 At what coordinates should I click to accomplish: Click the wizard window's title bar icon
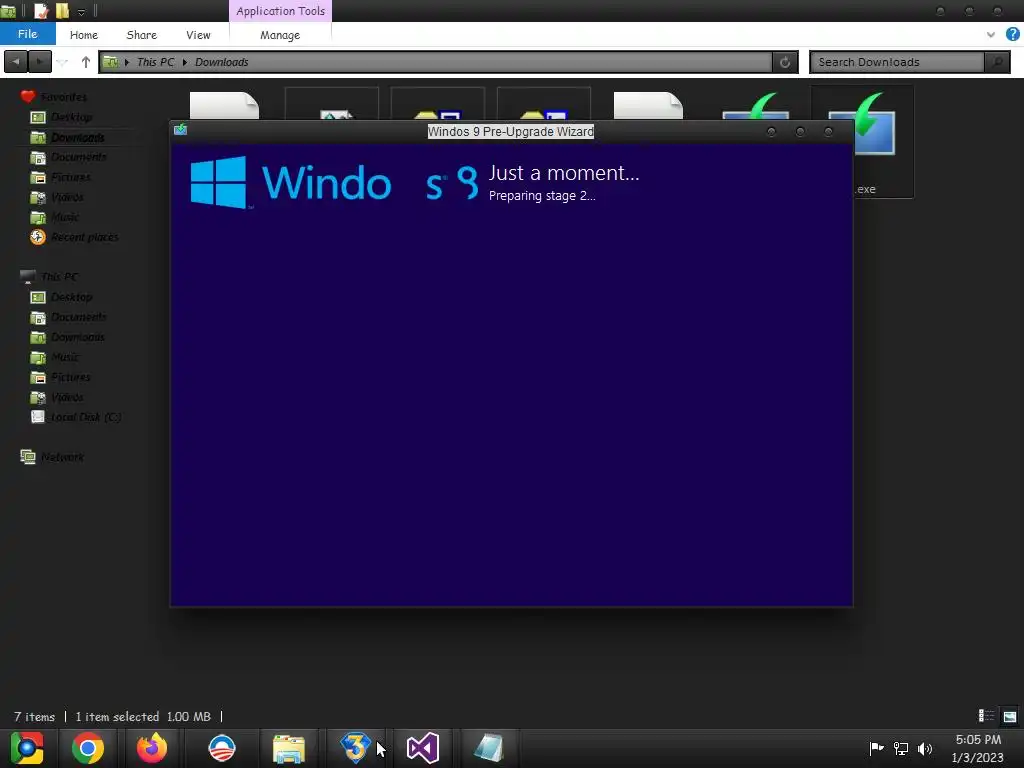pyautogui.click(x=180, y=130)
